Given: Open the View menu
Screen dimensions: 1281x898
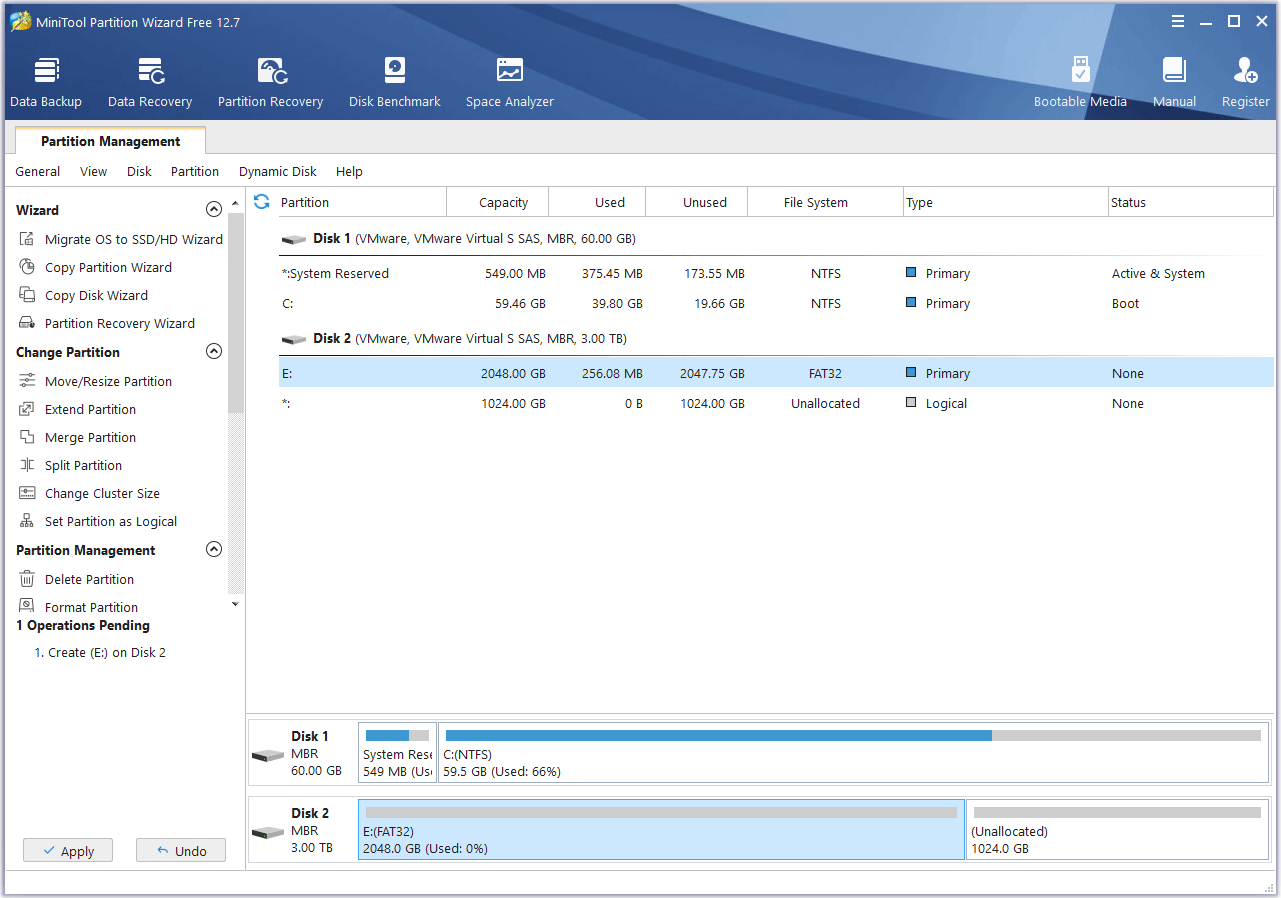Looking at the screenshot, I should point(94,172).
